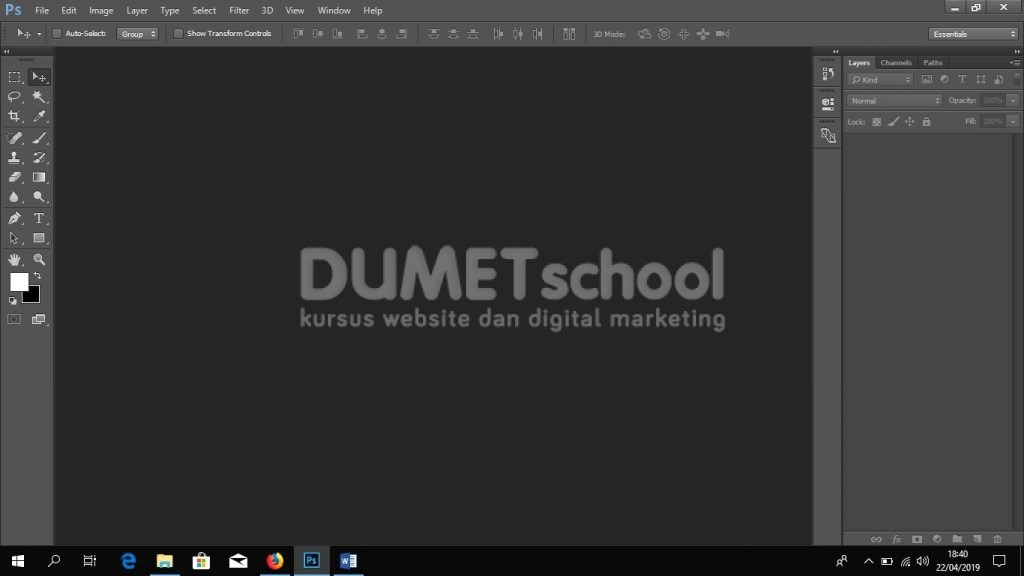Open Firefox from the taskbar
This screenshot has width=1024, height=576.
[x=275, y=561]
